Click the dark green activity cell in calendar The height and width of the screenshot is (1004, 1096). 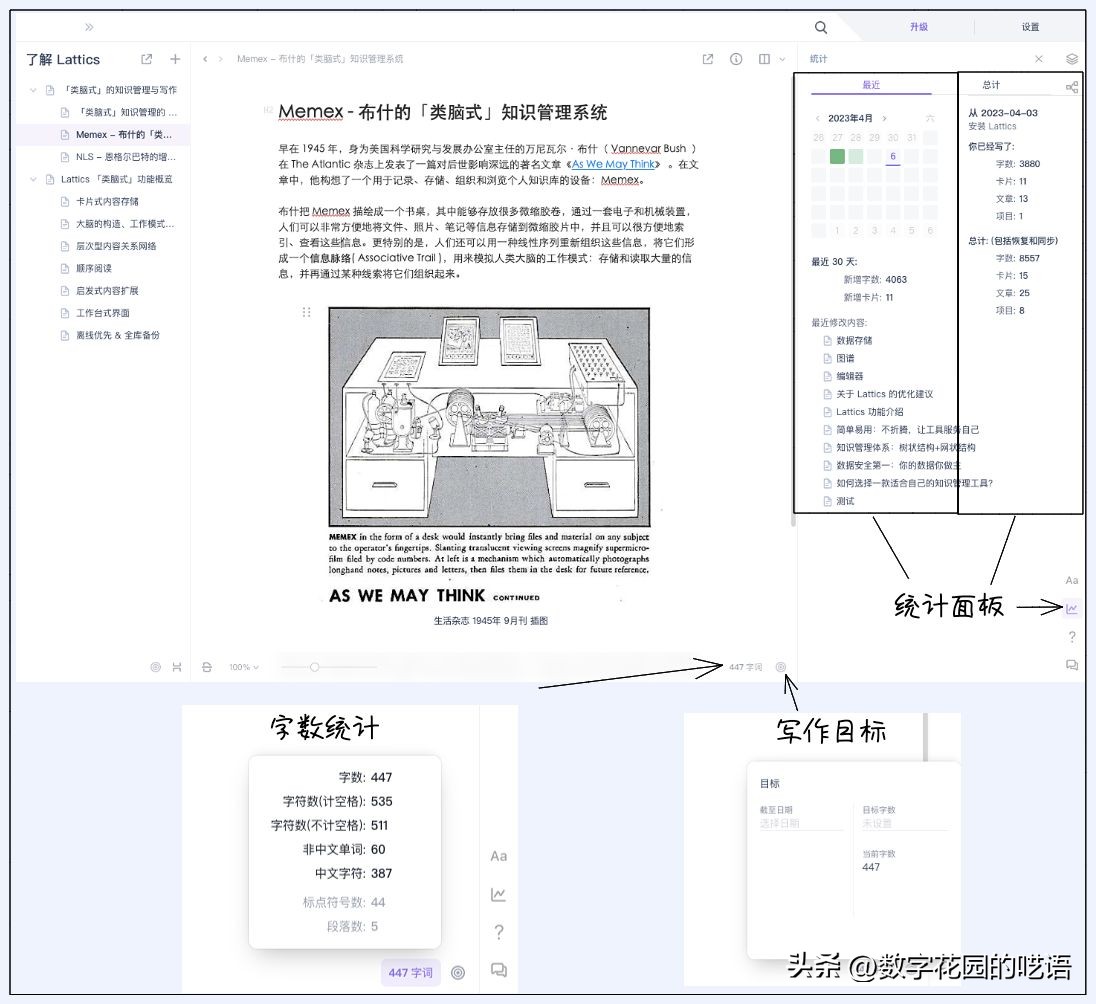[837, 157]
